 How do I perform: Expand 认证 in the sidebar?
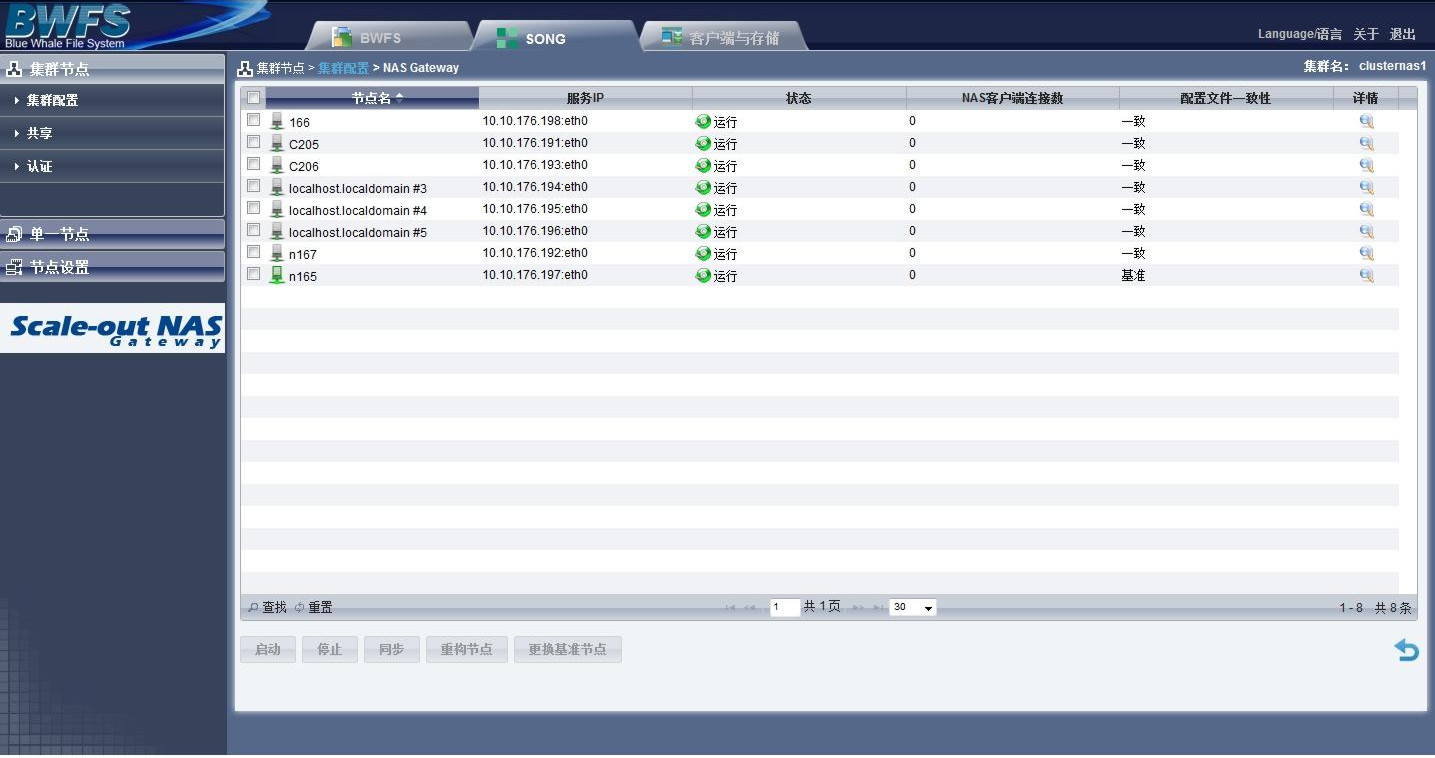pyautogui.click(x=112, y=166)
